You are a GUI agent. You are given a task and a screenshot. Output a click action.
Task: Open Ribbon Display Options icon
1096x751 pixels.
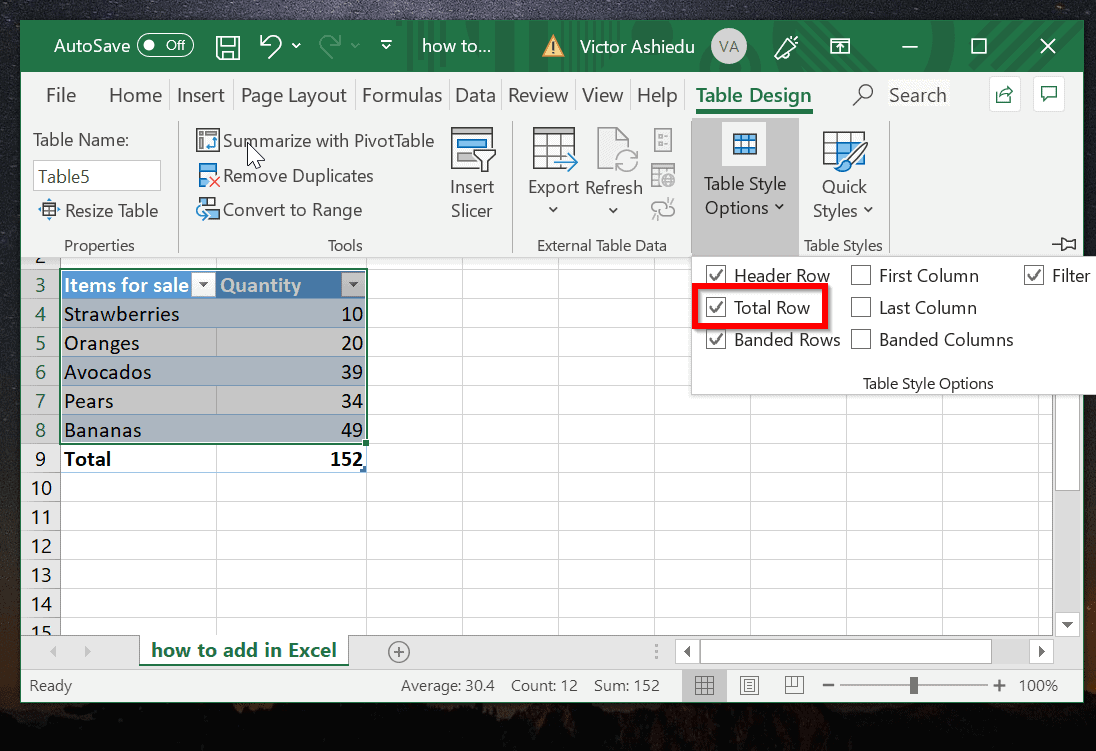[x=839, y=47]
